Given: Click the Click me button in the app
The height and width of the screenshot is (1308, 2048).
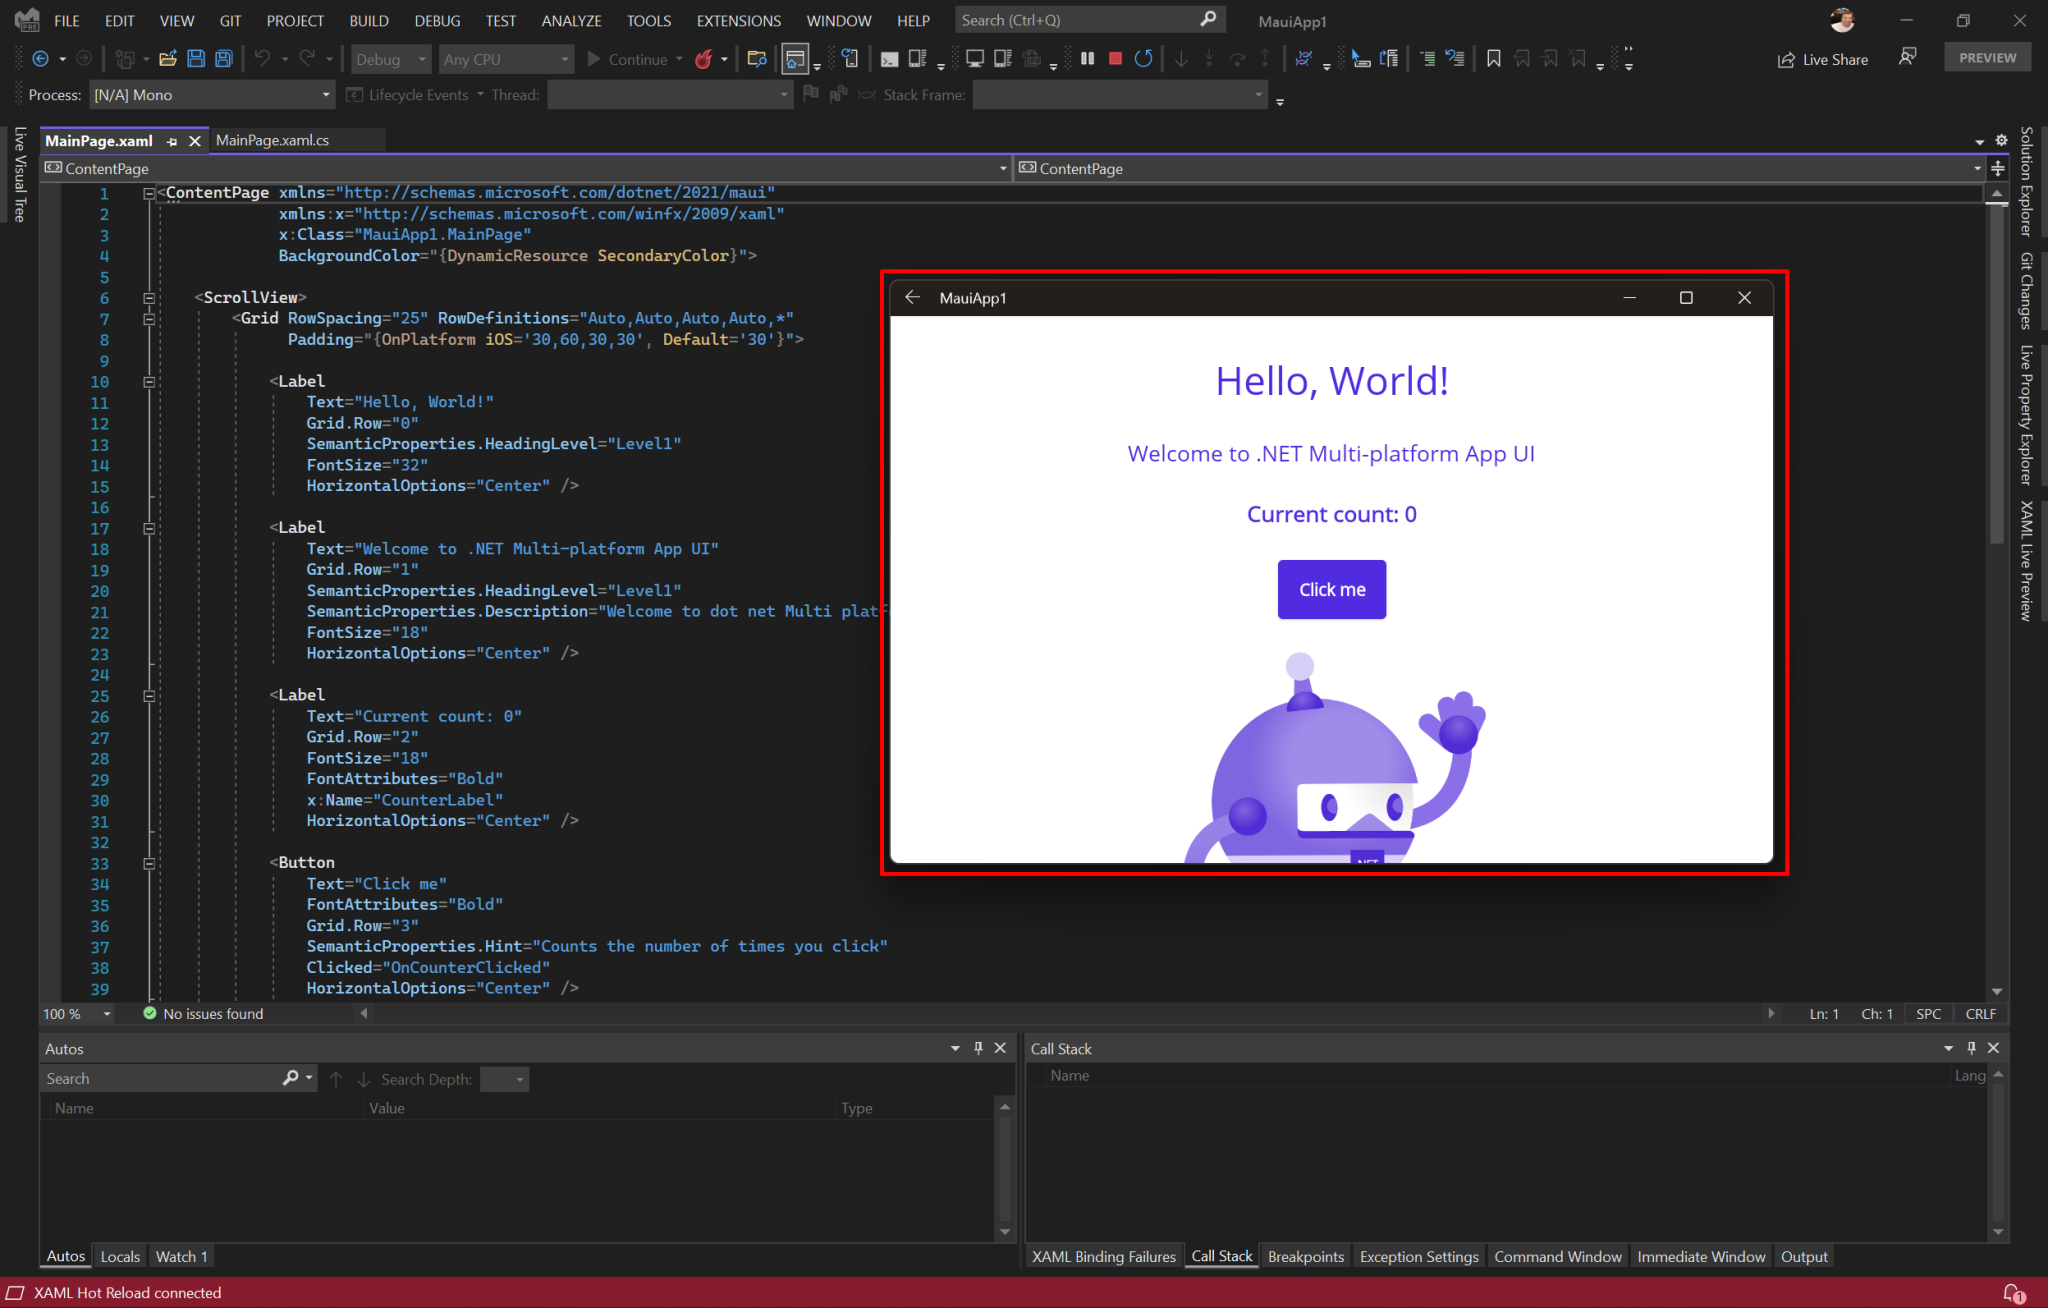Looking at the screenshot, I should tap(1331, 589).
